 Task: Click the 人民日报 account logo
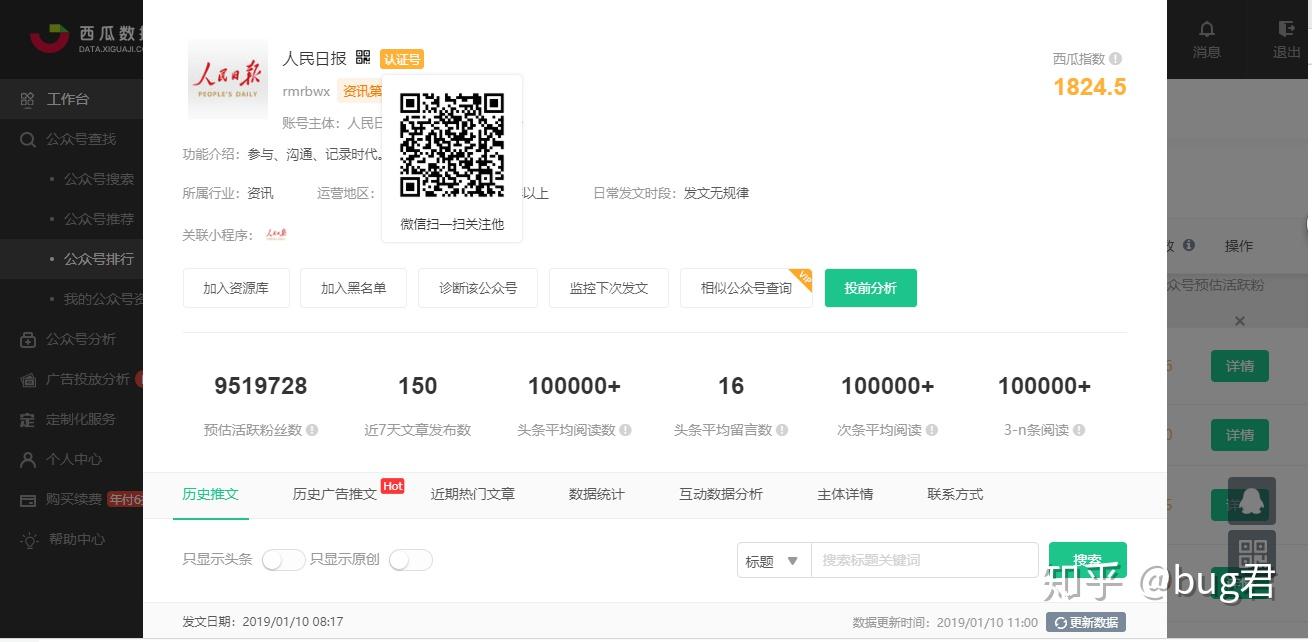[228, 79]
